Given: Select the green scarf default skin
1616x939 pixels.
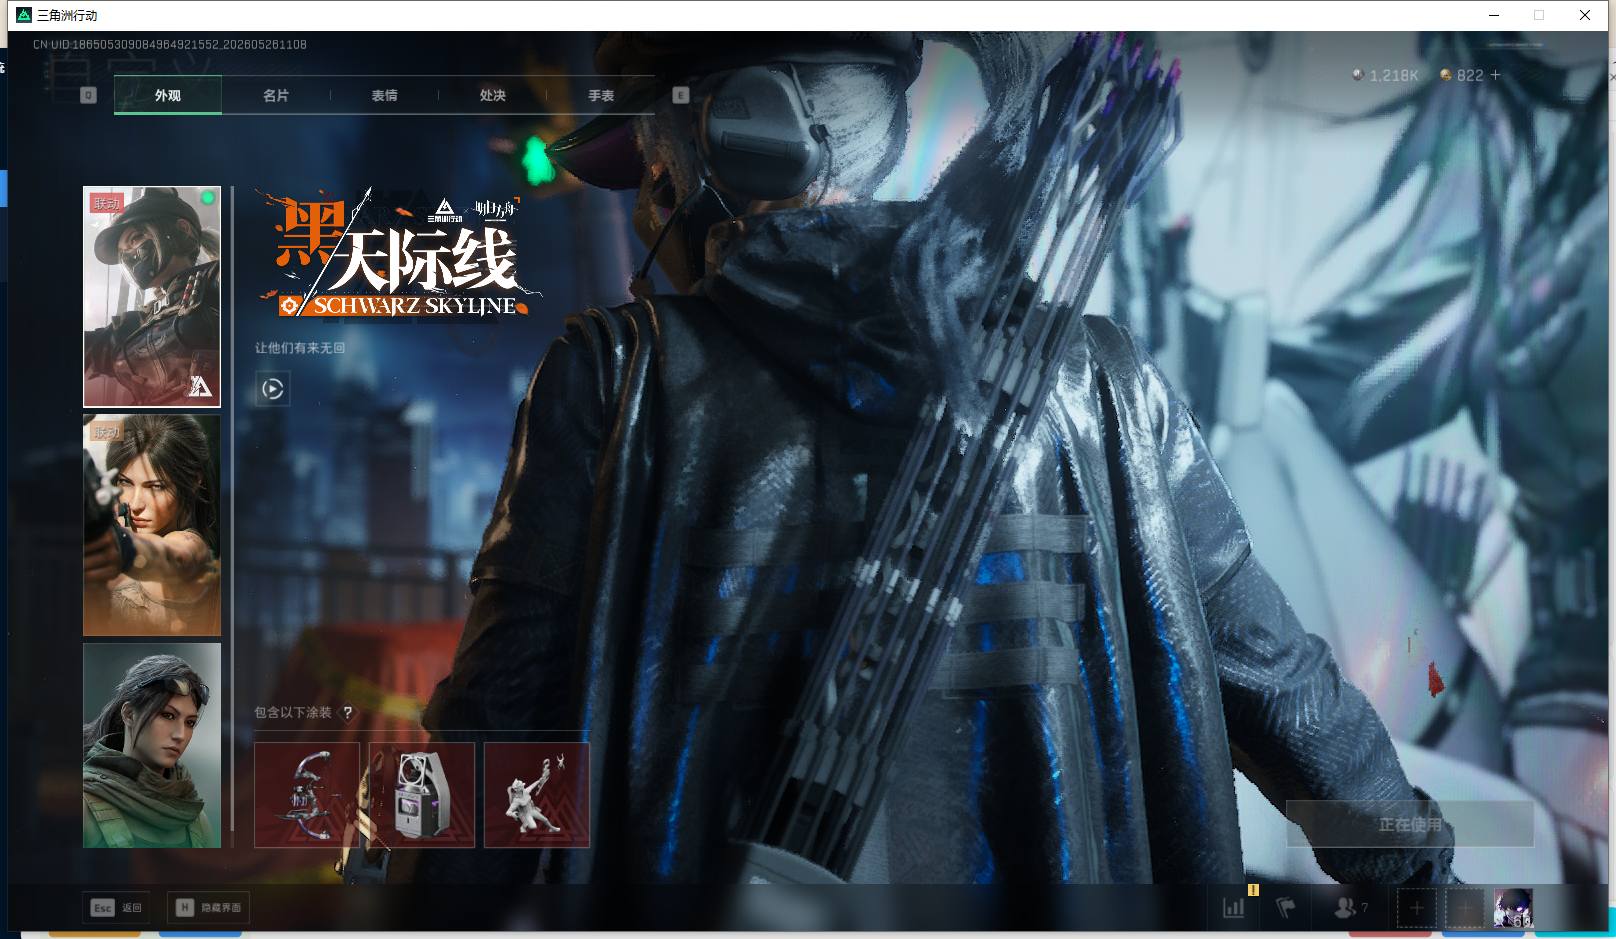Looking at the screenshot, I should [x=152, y=746].
